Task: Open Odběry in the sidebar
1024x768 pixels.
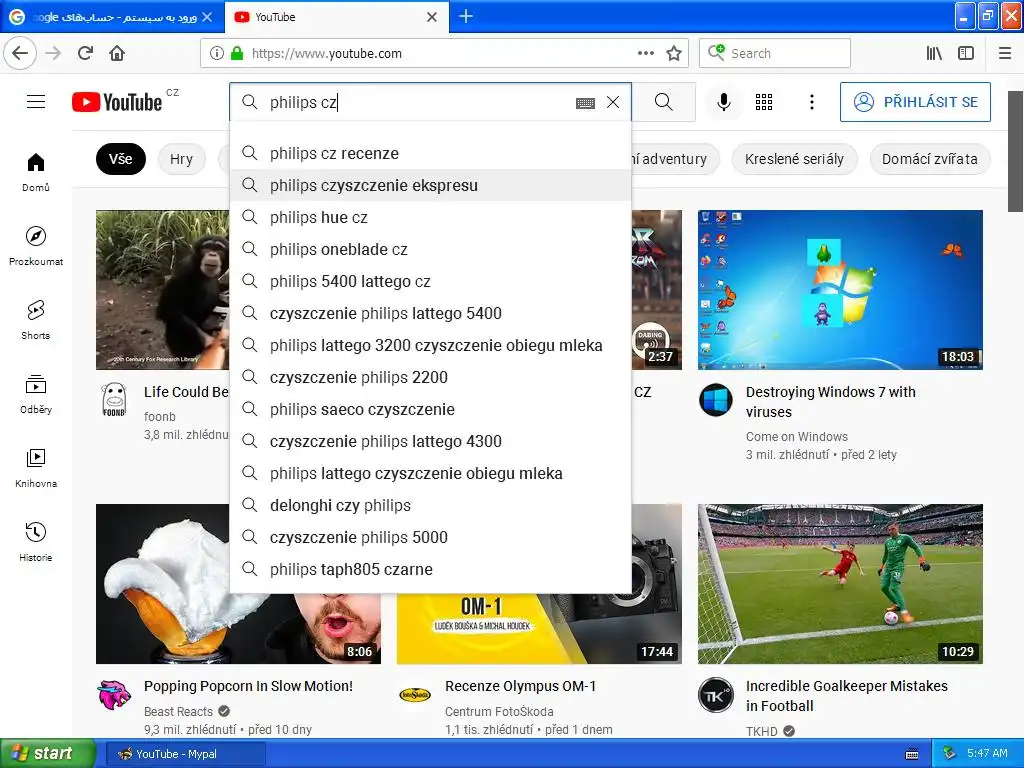Action: [x=36, y=394]
